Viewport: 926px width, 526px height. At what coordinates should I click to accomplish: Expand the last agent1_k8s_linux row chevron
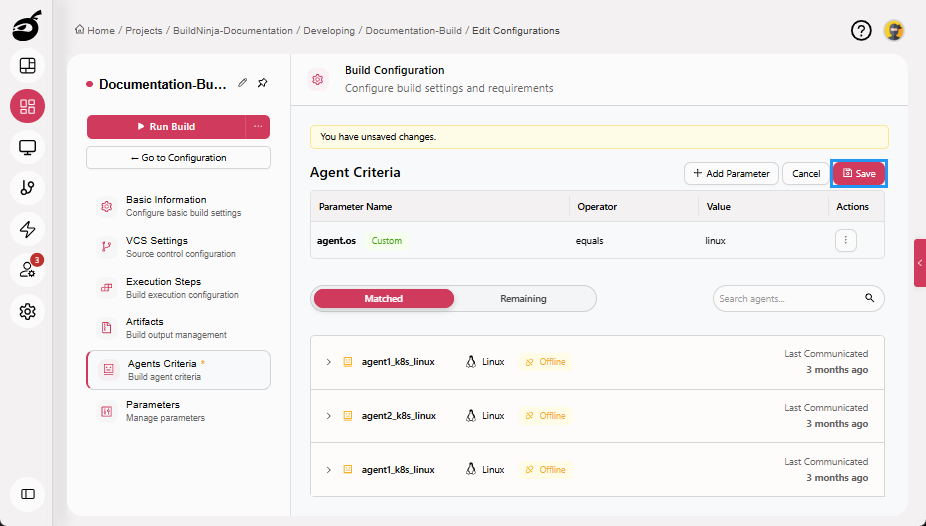click(x=328, y=470)
